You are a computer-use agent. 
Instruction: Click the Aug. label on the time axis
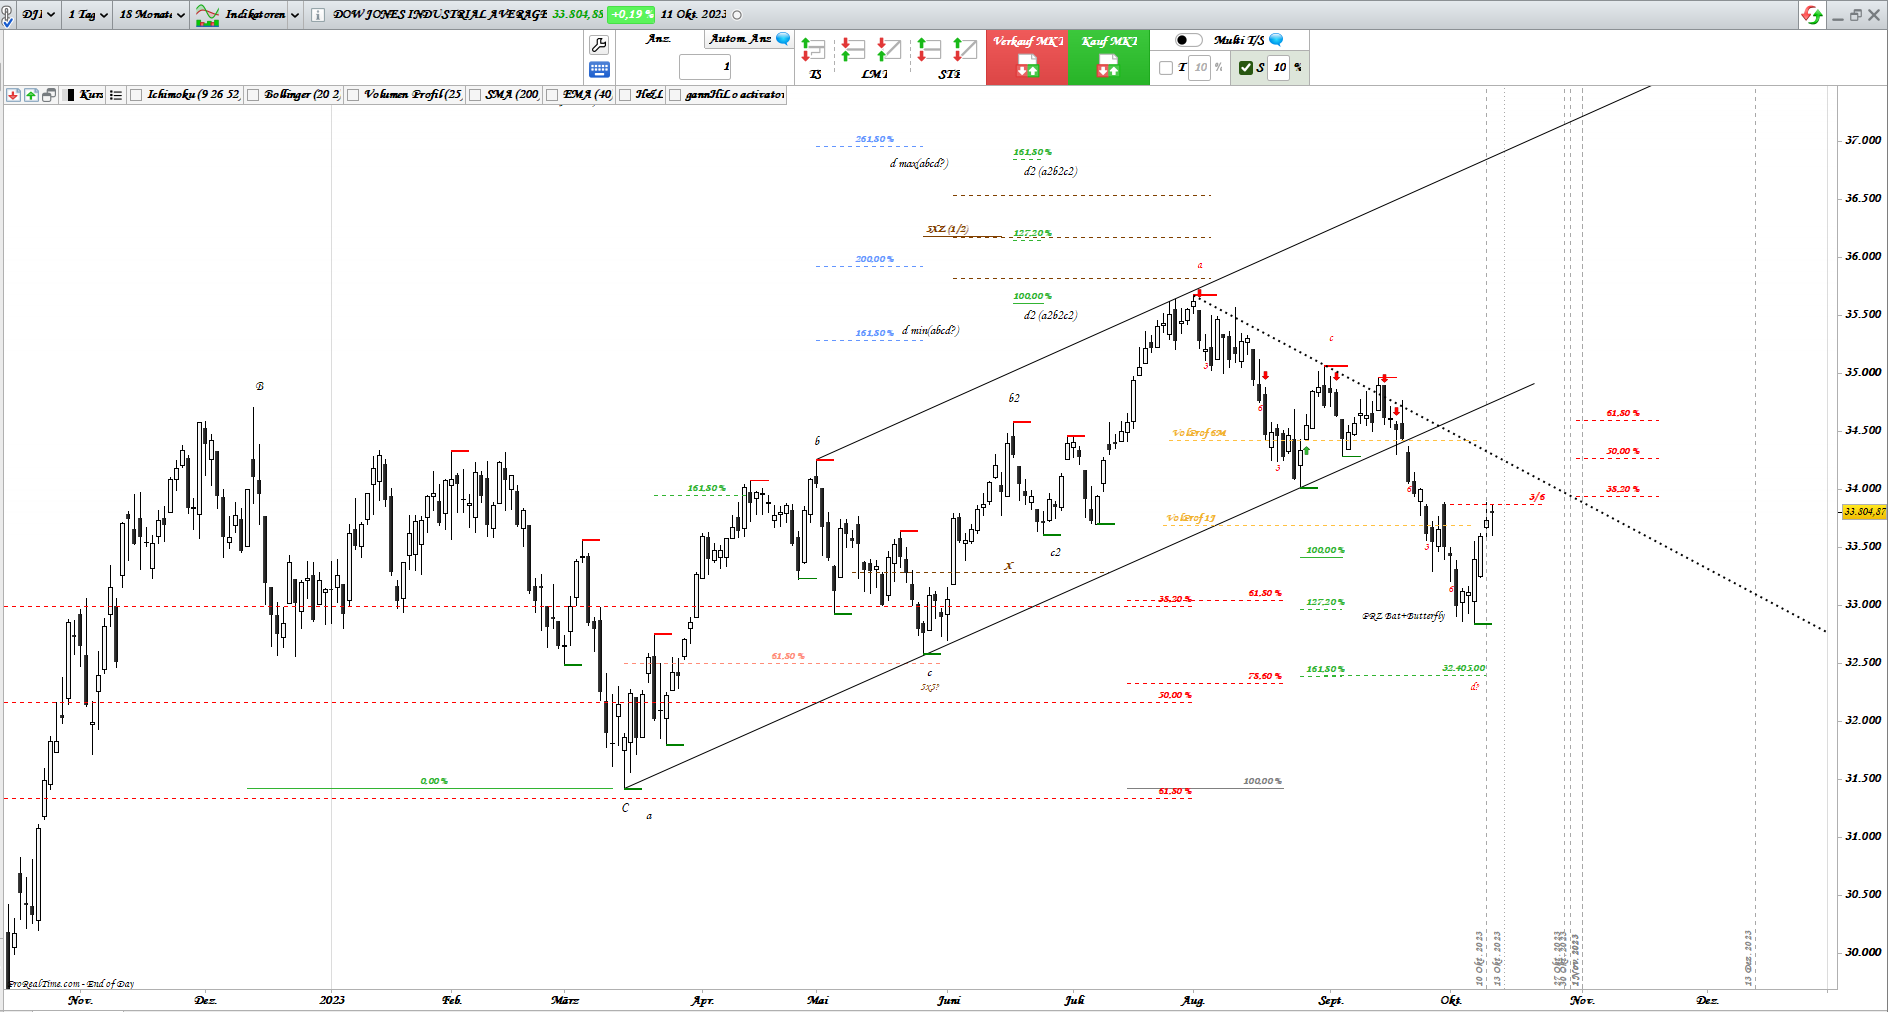[x=1193, y=1000]
